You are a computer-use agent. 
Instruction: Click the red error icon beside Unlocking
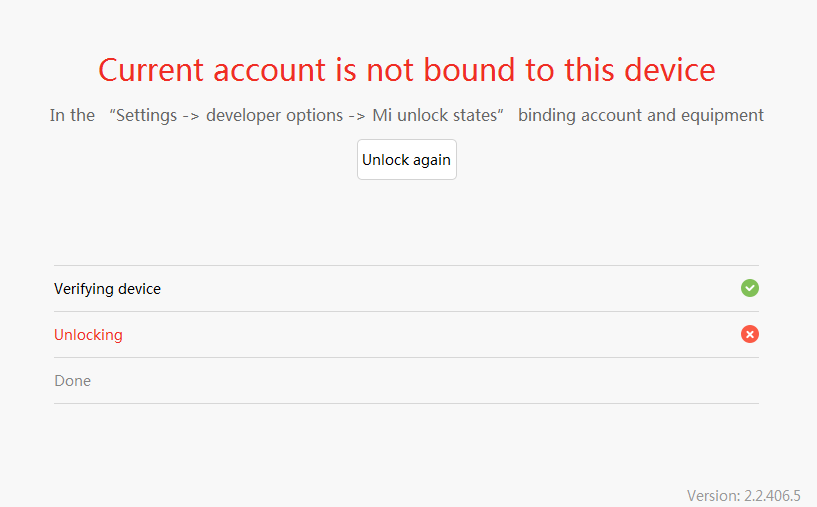coord(750,334)
